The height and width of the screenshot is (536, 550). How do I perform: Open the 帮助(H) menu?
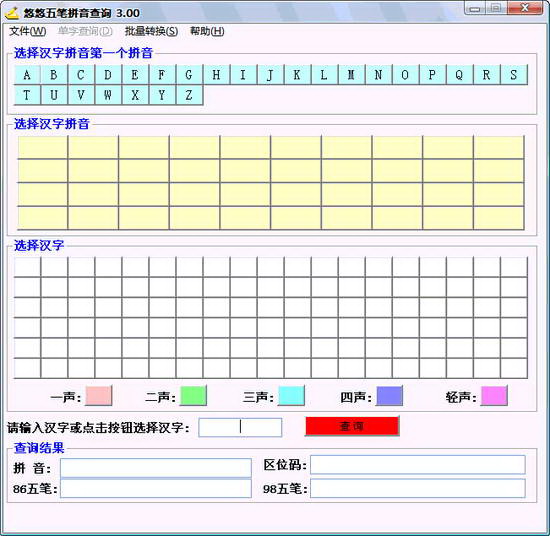point(207,32)
